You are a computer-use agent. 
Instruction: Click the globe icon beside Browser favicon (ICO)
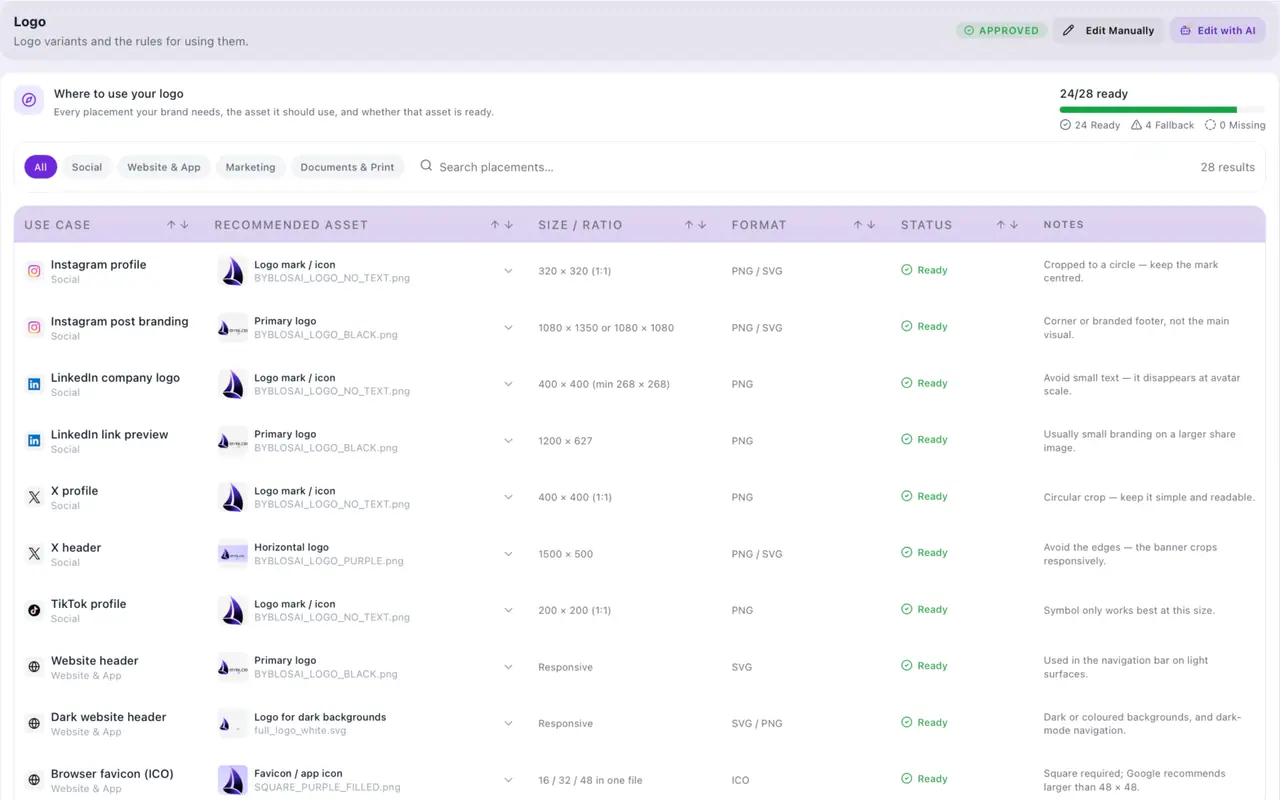34,780
